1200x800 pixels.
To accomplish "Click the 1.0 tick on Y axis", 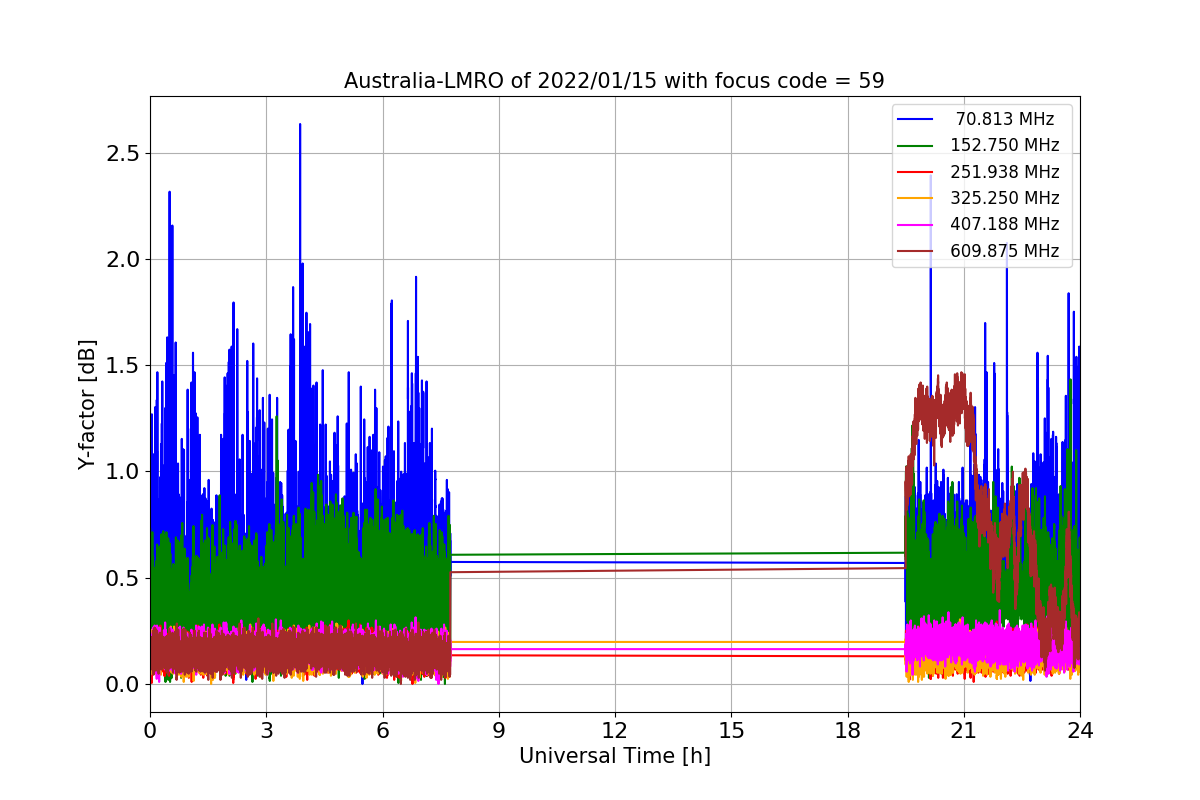I will tap(125, 471).
